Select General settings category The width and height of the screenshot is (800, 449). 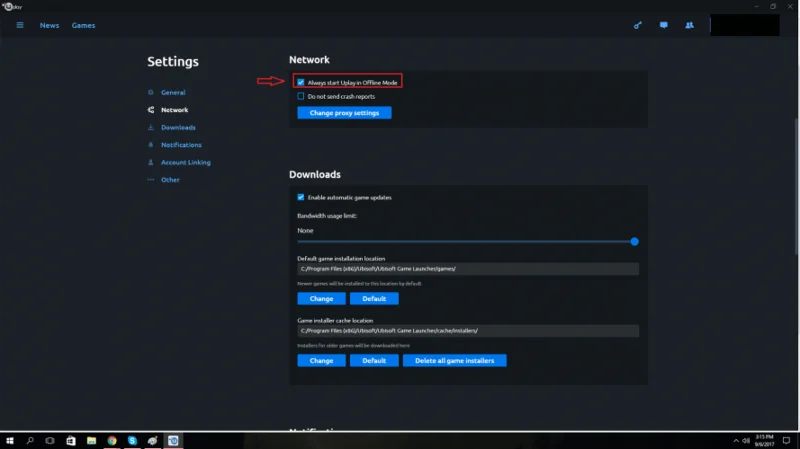pos(173,92)
